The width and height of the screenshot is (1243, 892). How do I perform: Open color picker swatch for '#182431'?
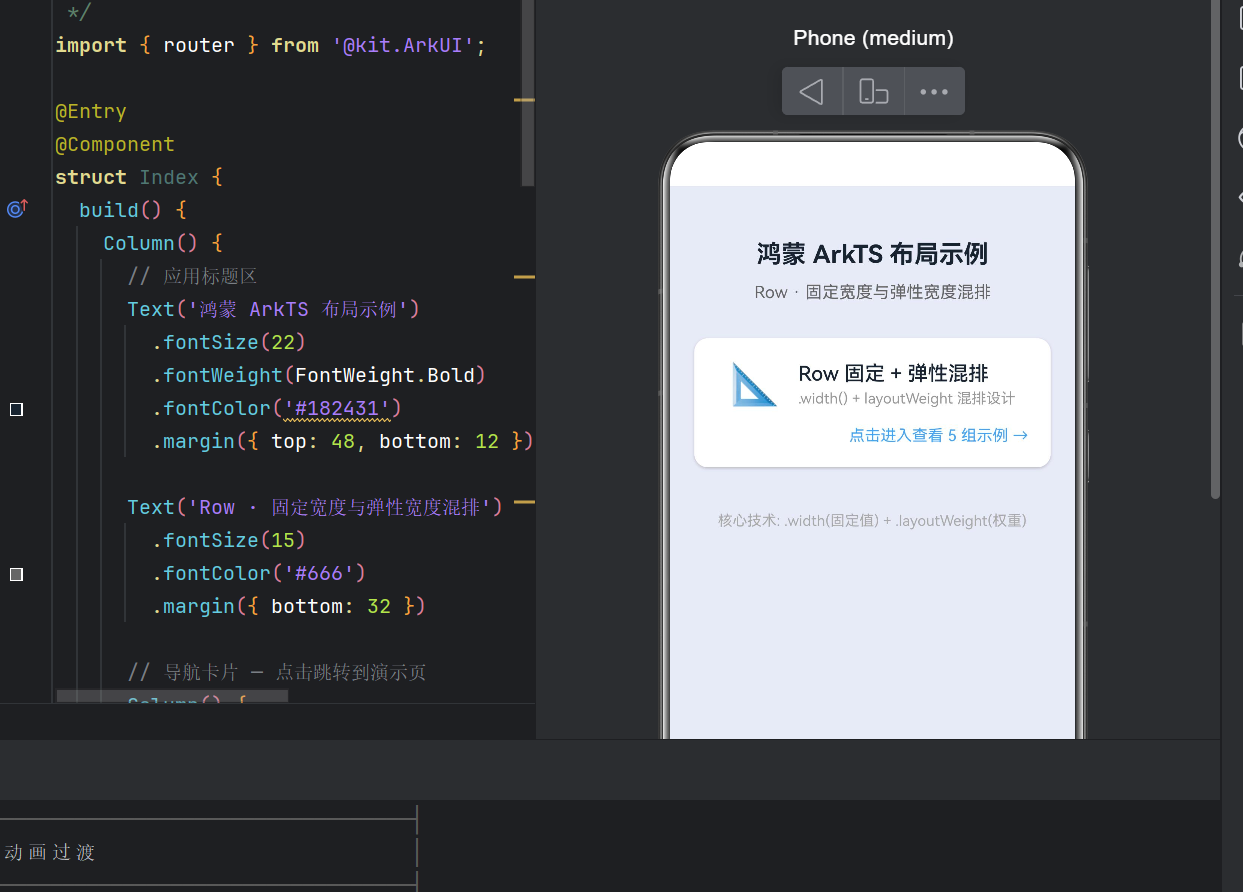[16, 409]
